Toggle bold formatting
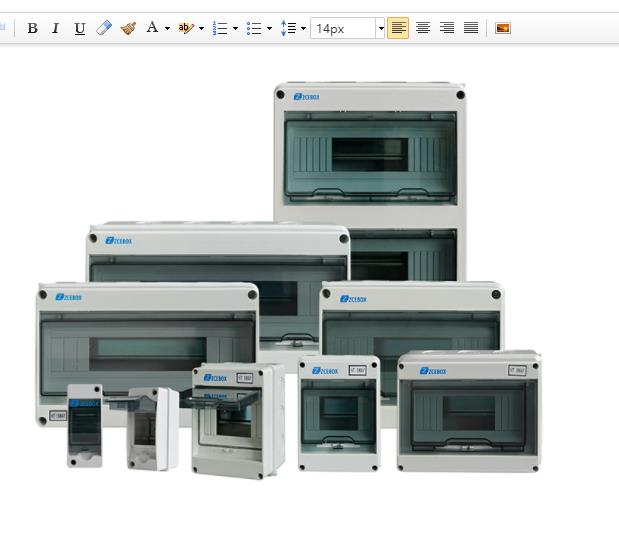The image size is (619, 536). (x=32, y=28)
